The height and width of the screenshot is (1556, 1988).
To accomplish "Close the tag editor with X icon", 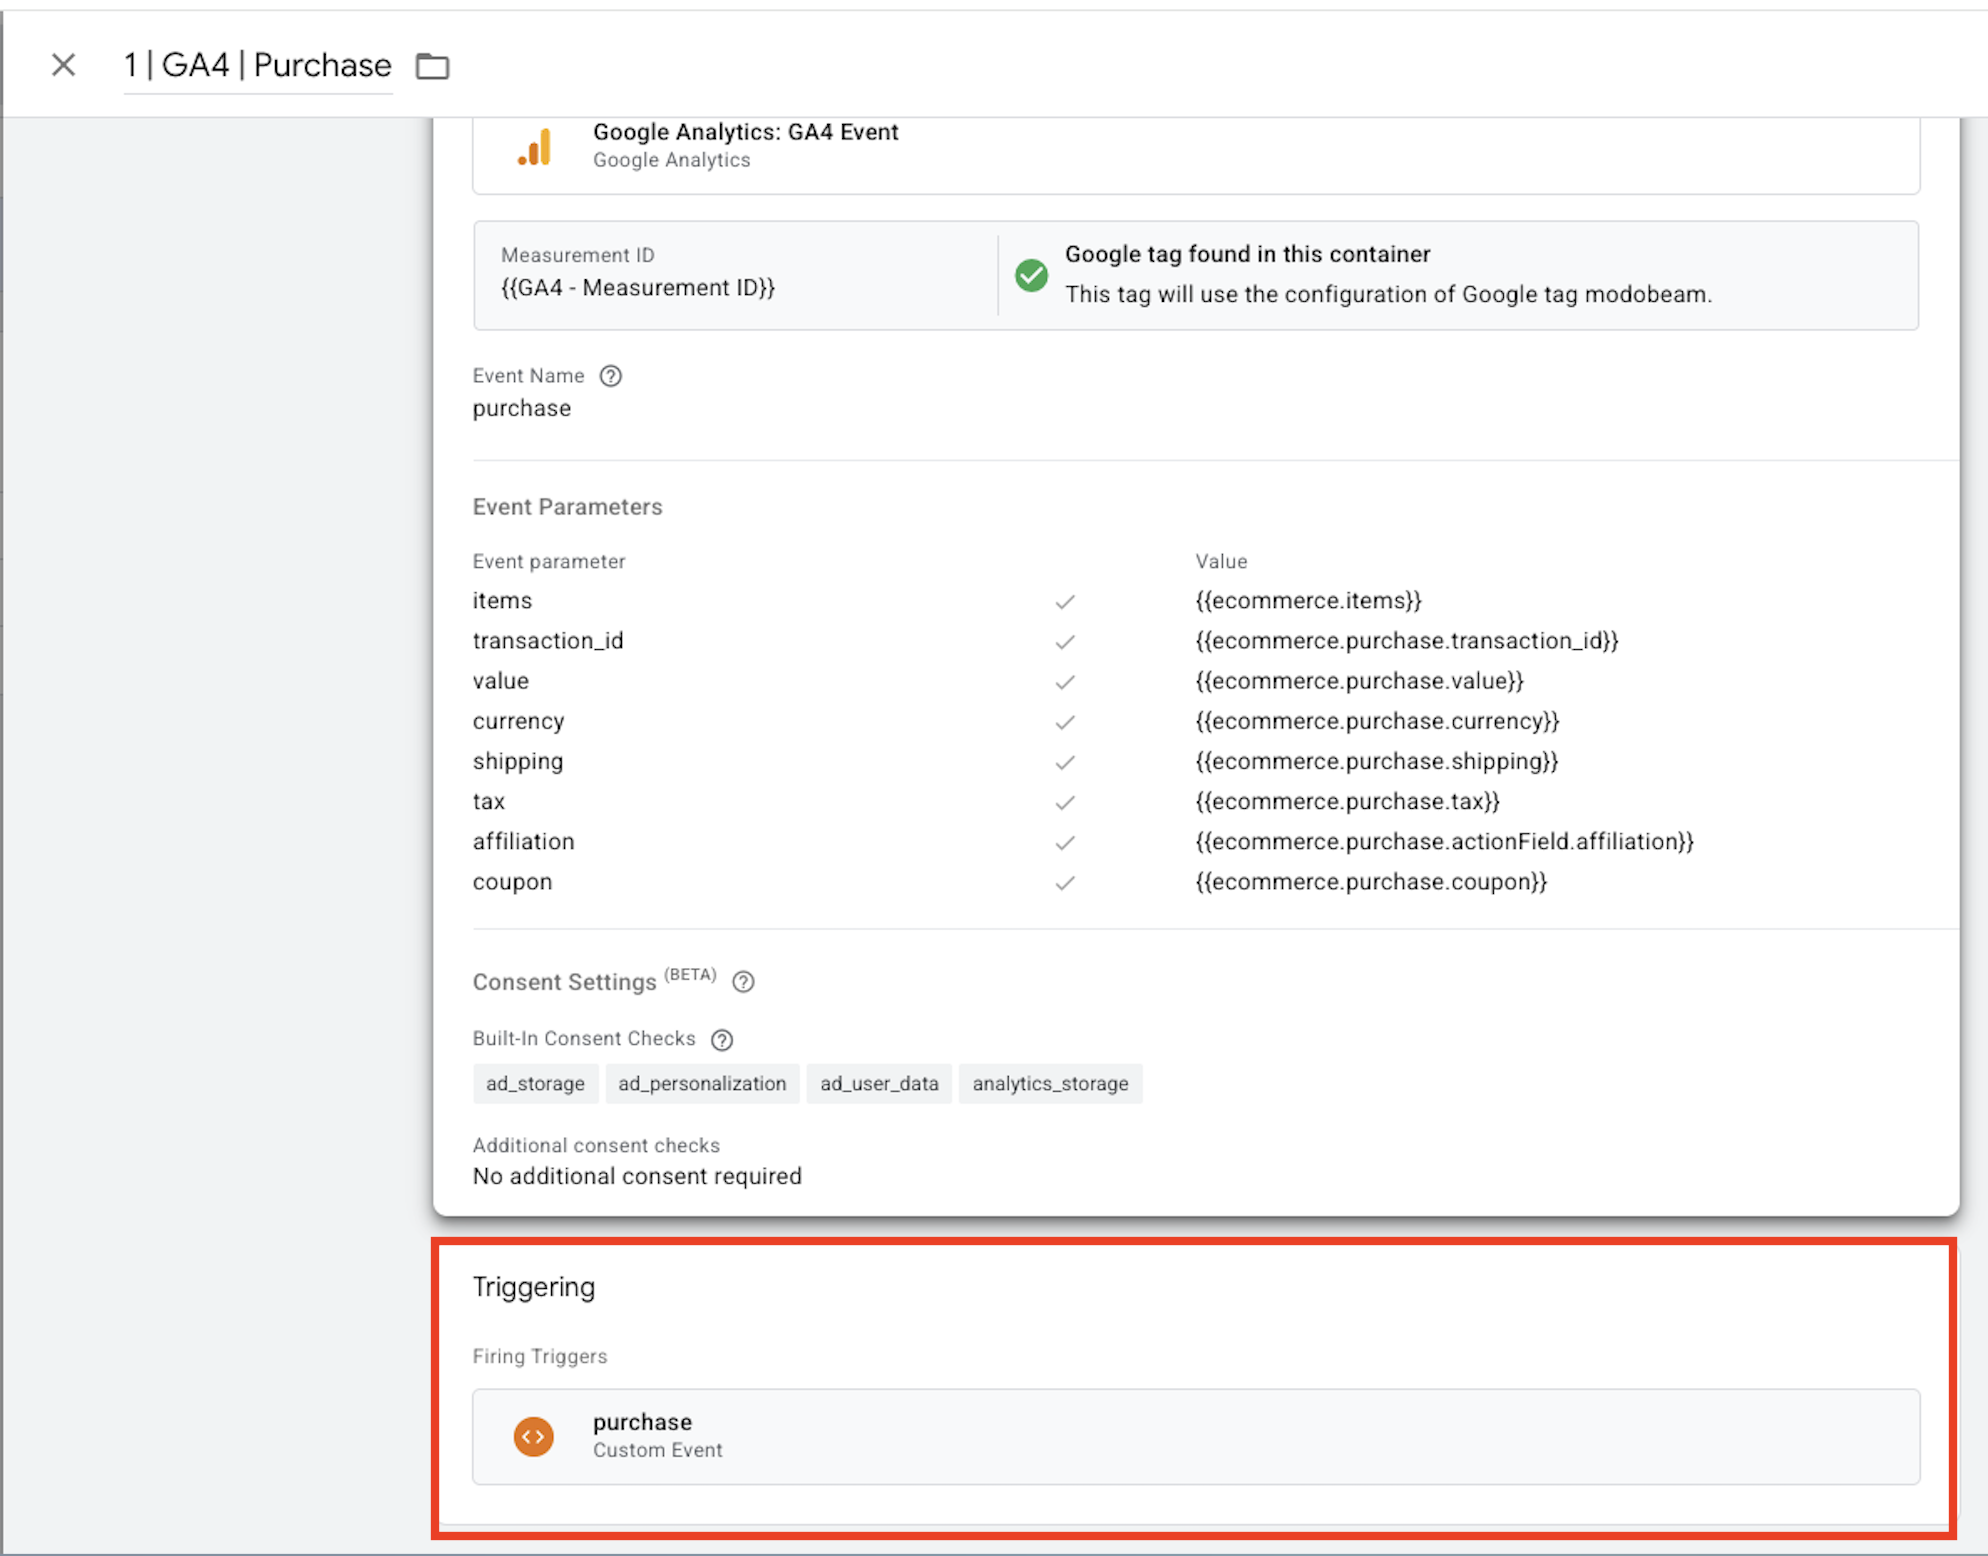I will point(63,65).
